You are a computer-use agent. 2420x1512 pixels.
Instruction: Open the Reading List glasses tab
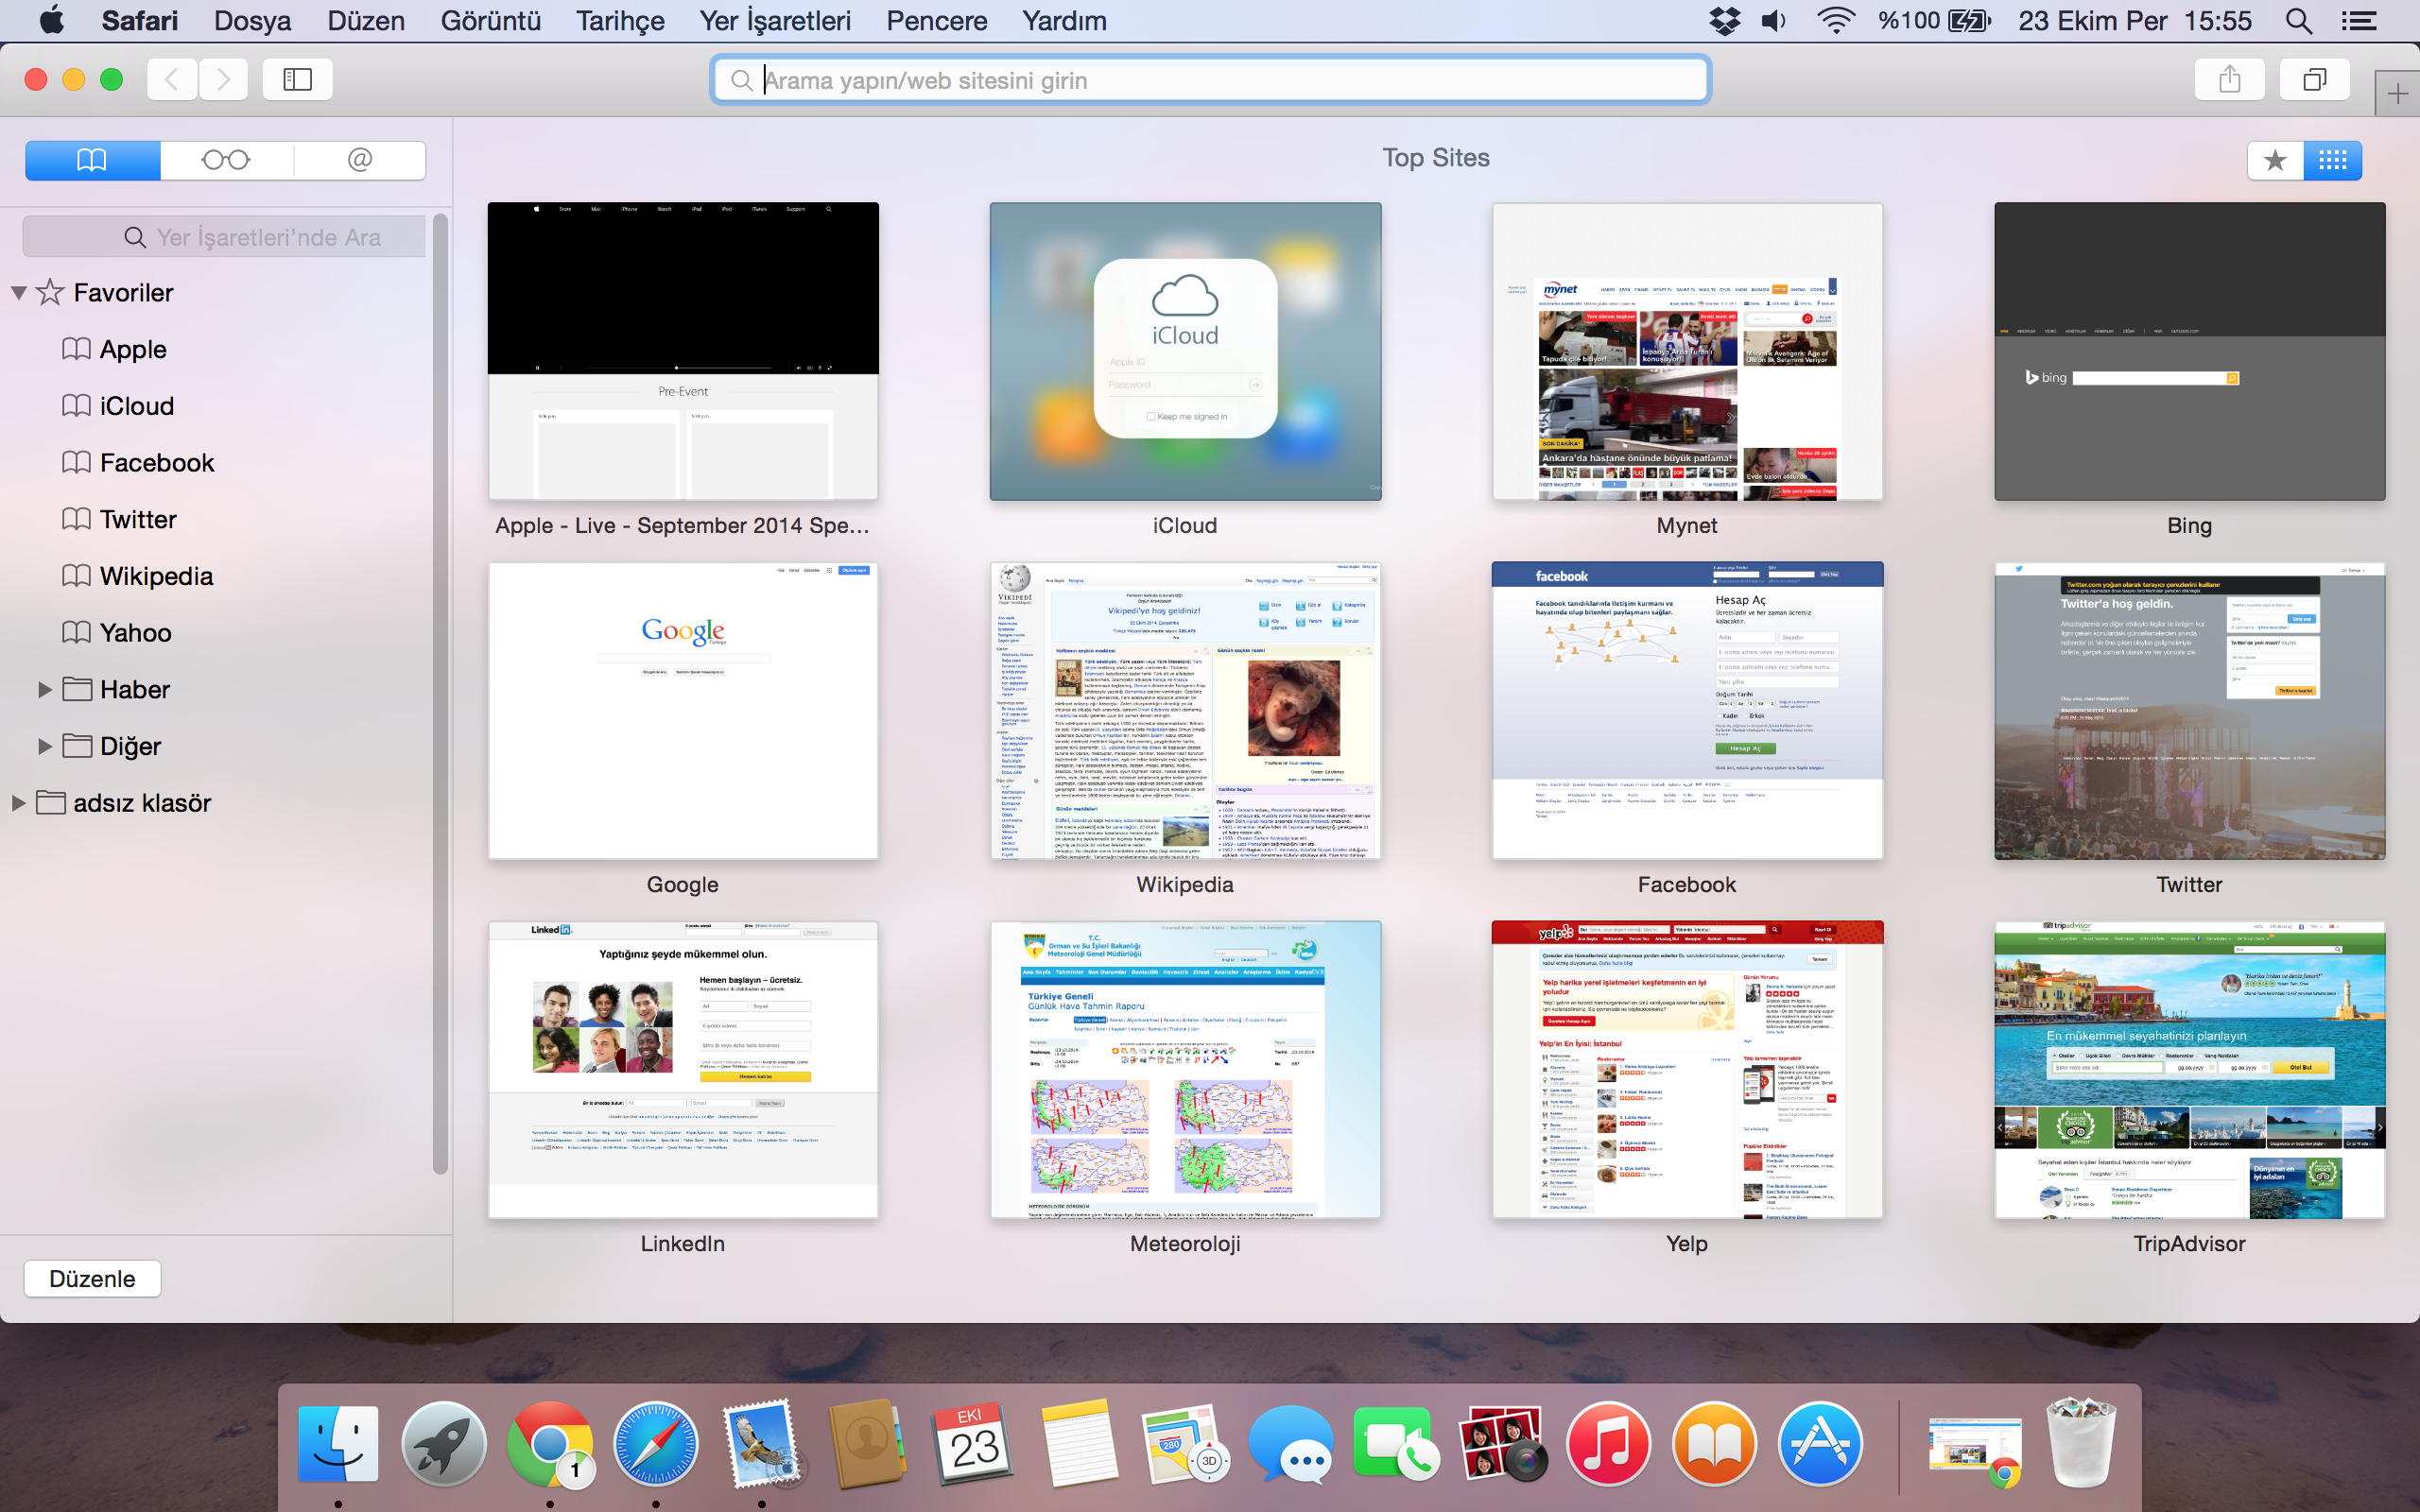pos(226,160)
